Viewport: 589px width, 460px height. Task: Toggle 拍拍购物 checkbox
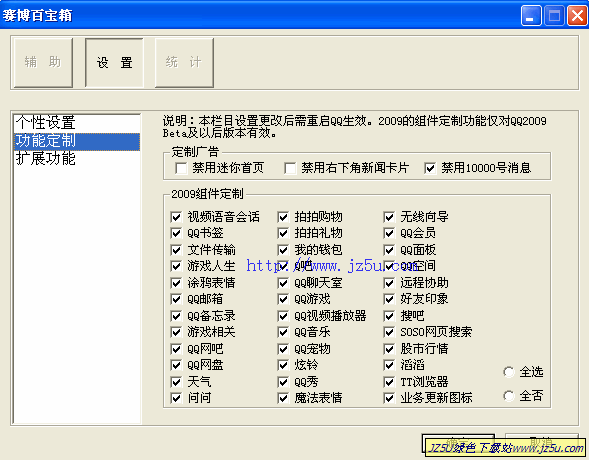click(283, 217)
